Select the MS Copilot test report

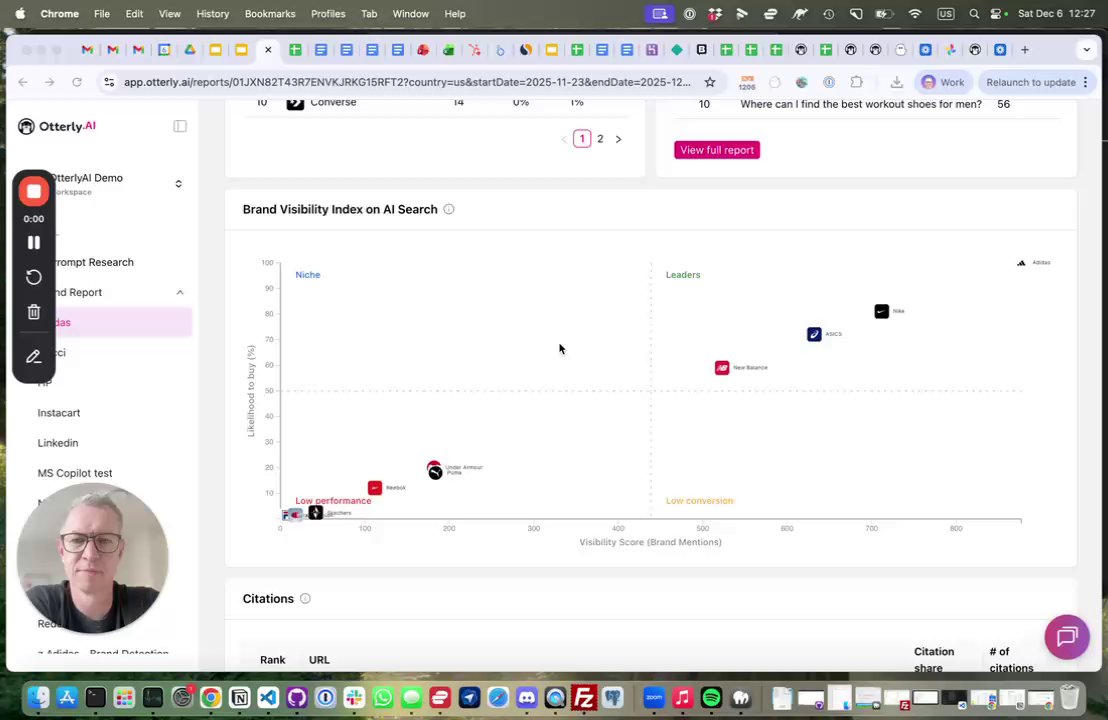[x=75, y=473]
